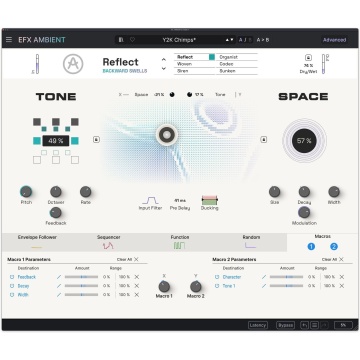Click the Space 57 % dial
Viewport: 360px width, 360px height.
point(304,141)
